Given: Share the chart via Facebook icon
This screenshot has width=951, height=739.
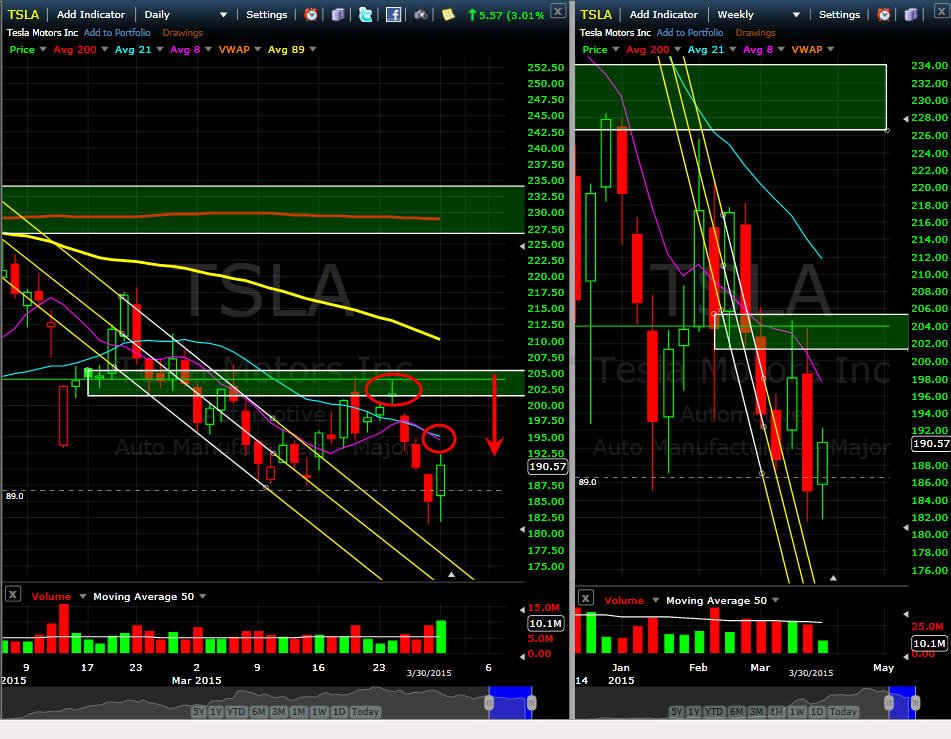Looking at the screenshot, I should 393,15.
